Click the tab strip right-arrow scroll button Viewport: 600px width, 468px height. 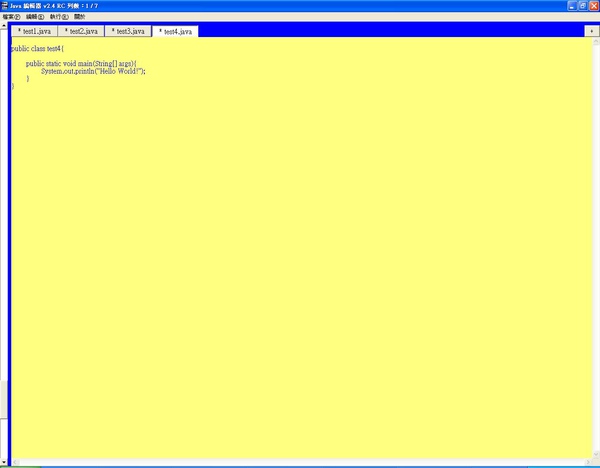592,31
